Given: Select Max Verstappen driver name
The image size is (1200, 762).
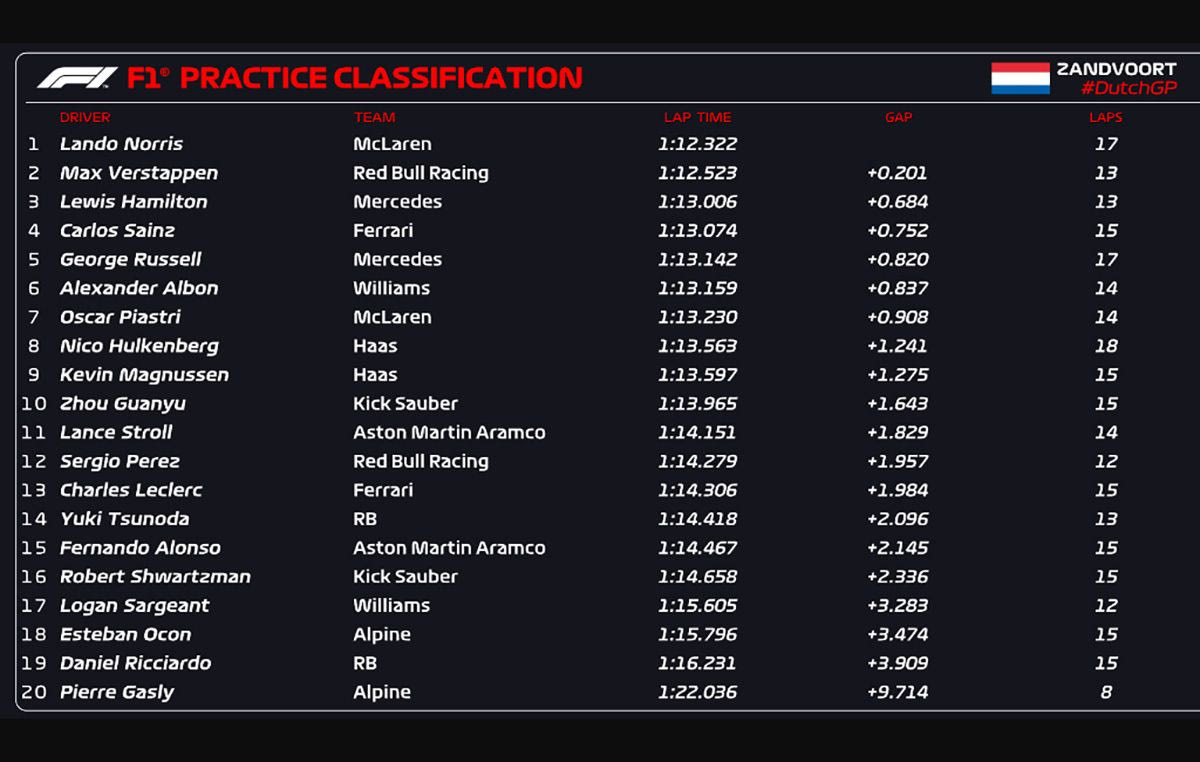Looking at the screenshot, I should pos(138,173).
